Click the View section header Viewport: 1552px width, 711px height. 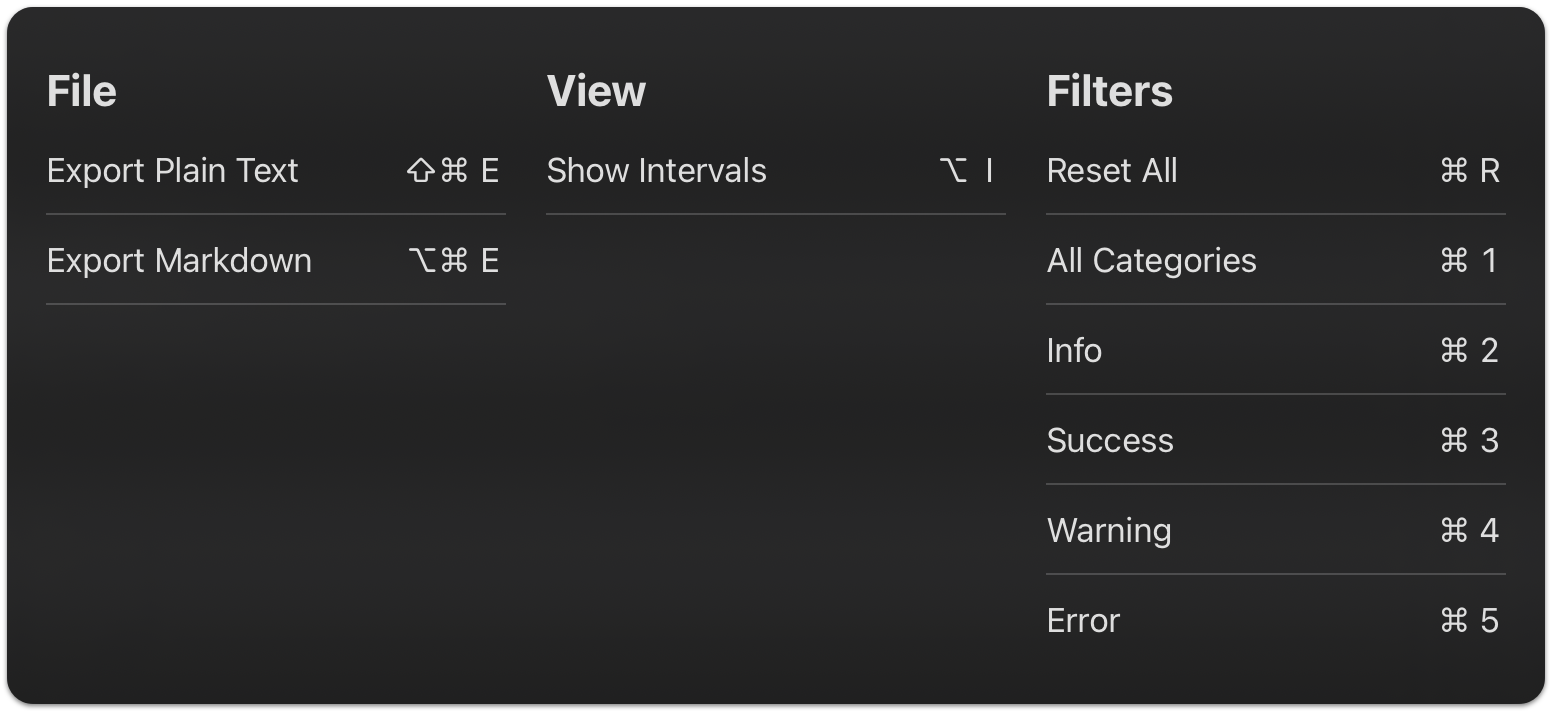click(x=596, y=90)
